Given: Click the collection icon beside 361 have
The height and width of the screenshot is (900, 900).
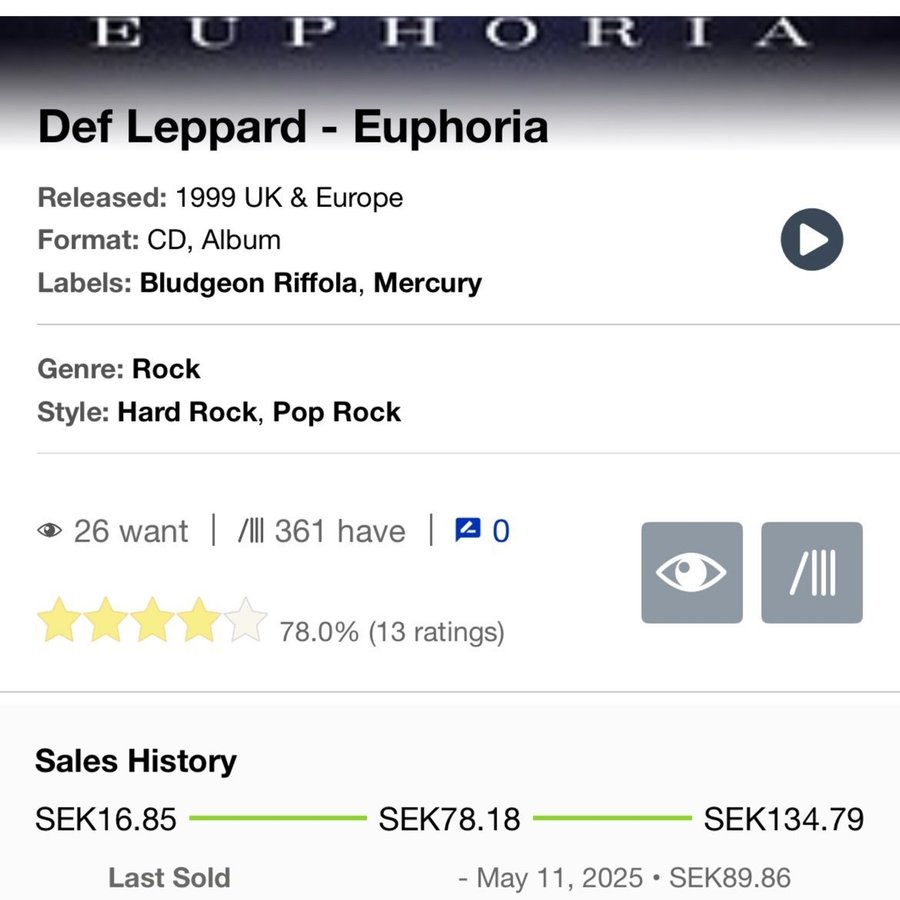Looking at the screenshot, I should (x=251, y=530).
